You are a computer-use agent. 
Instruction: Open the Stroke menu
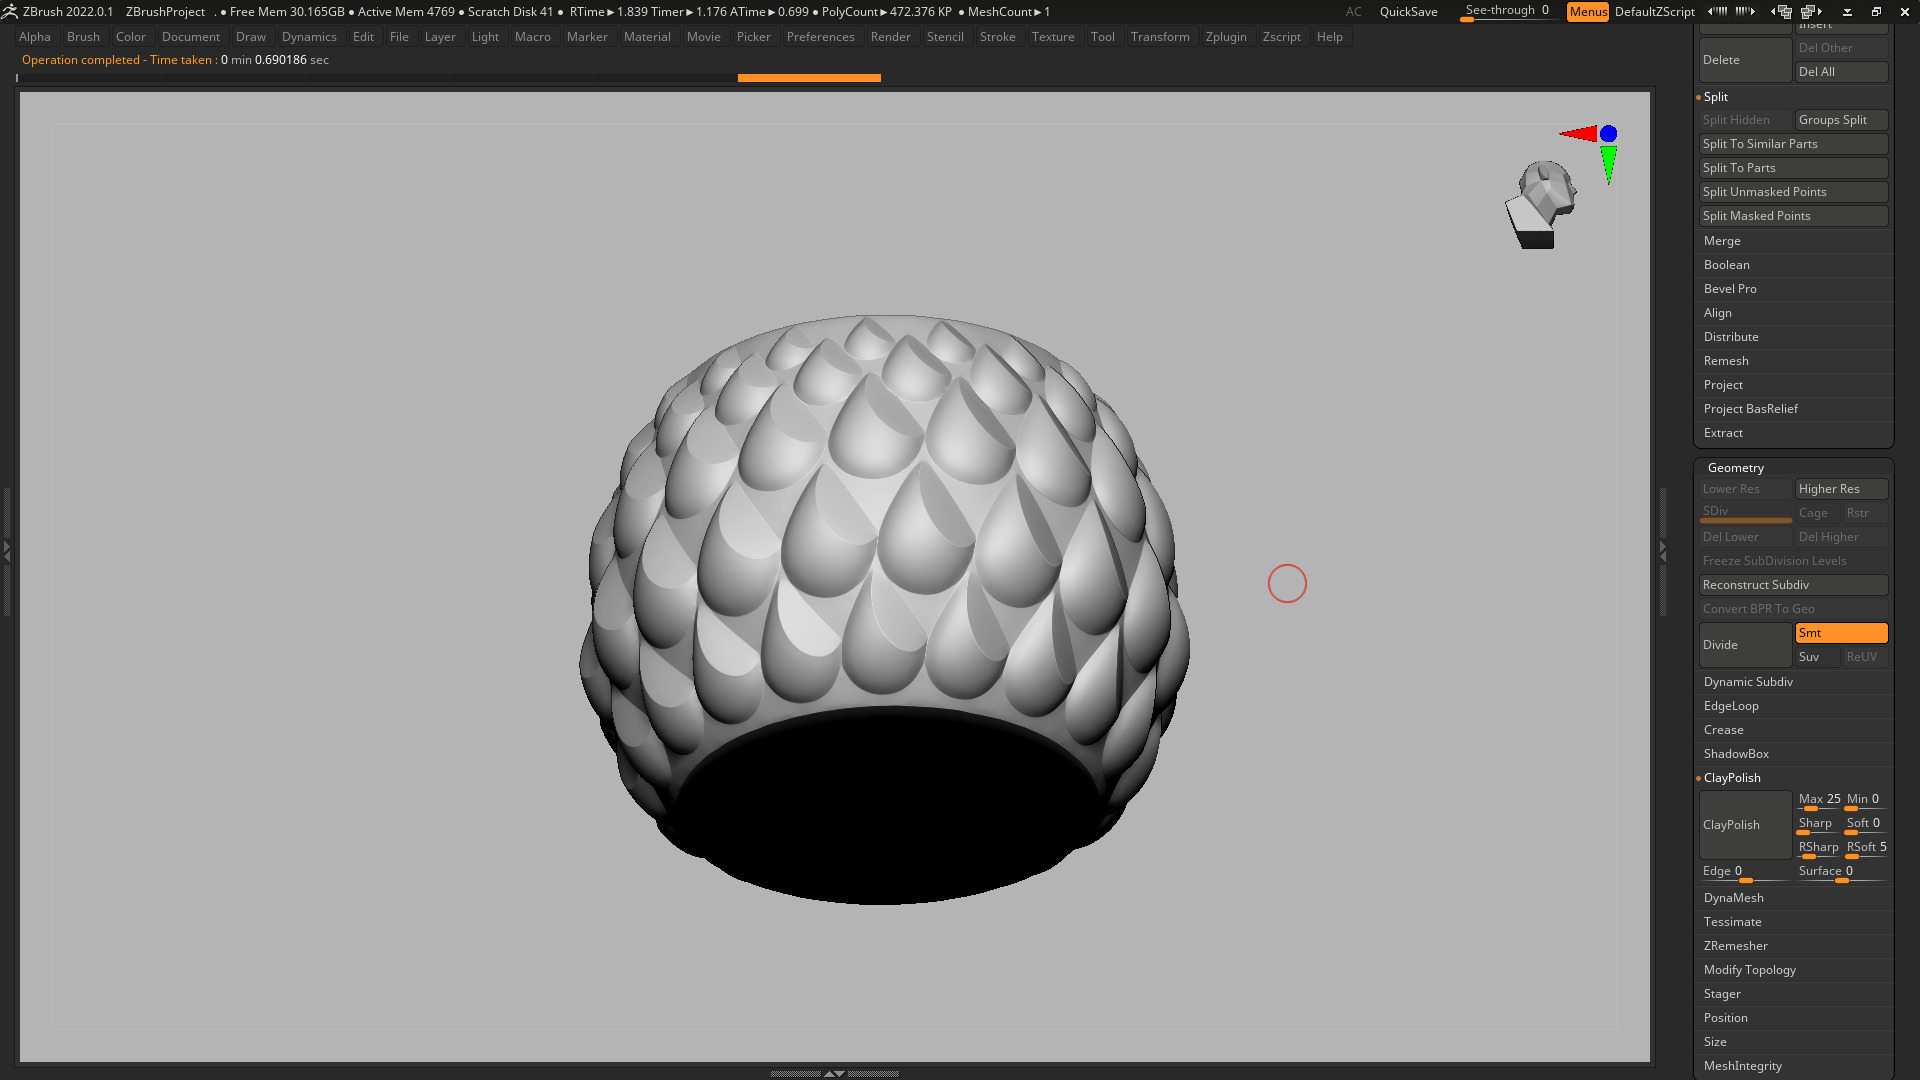[997, 37]
